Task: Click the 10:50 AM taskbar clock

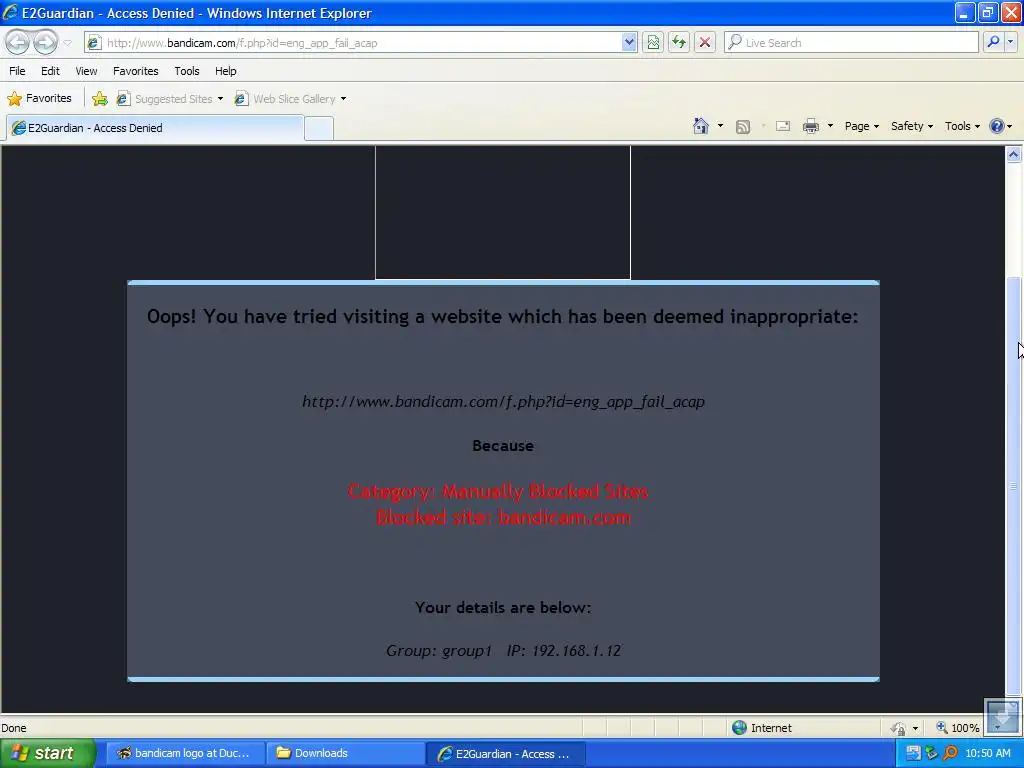Action: coord(987,754)
